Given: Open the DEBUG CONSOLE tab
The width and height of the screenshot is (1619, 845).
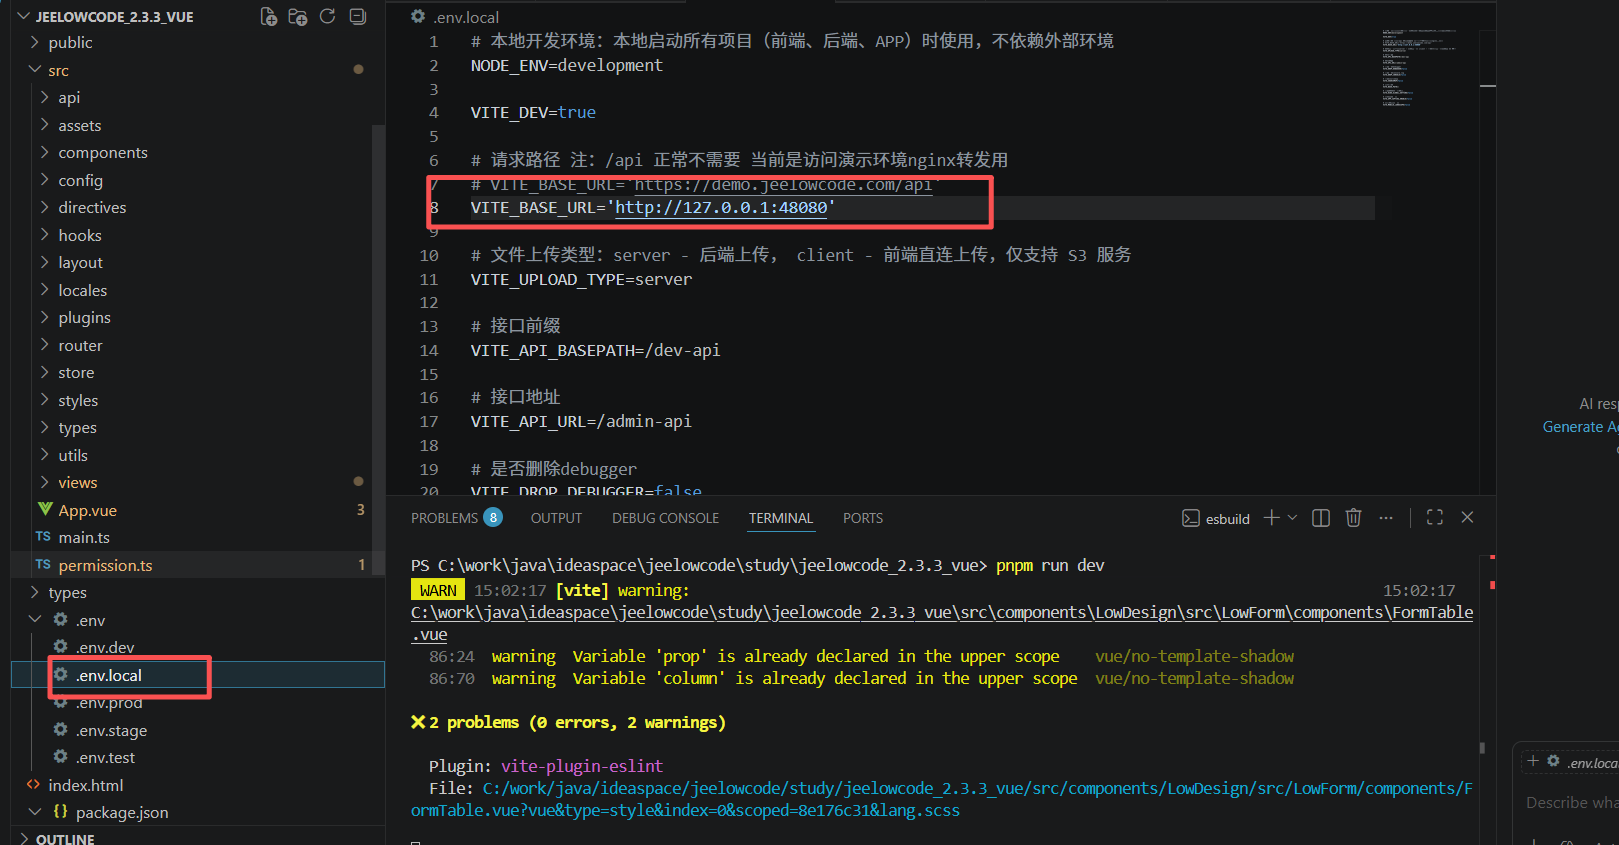Looking at the screenshot, I should [665, 518].
